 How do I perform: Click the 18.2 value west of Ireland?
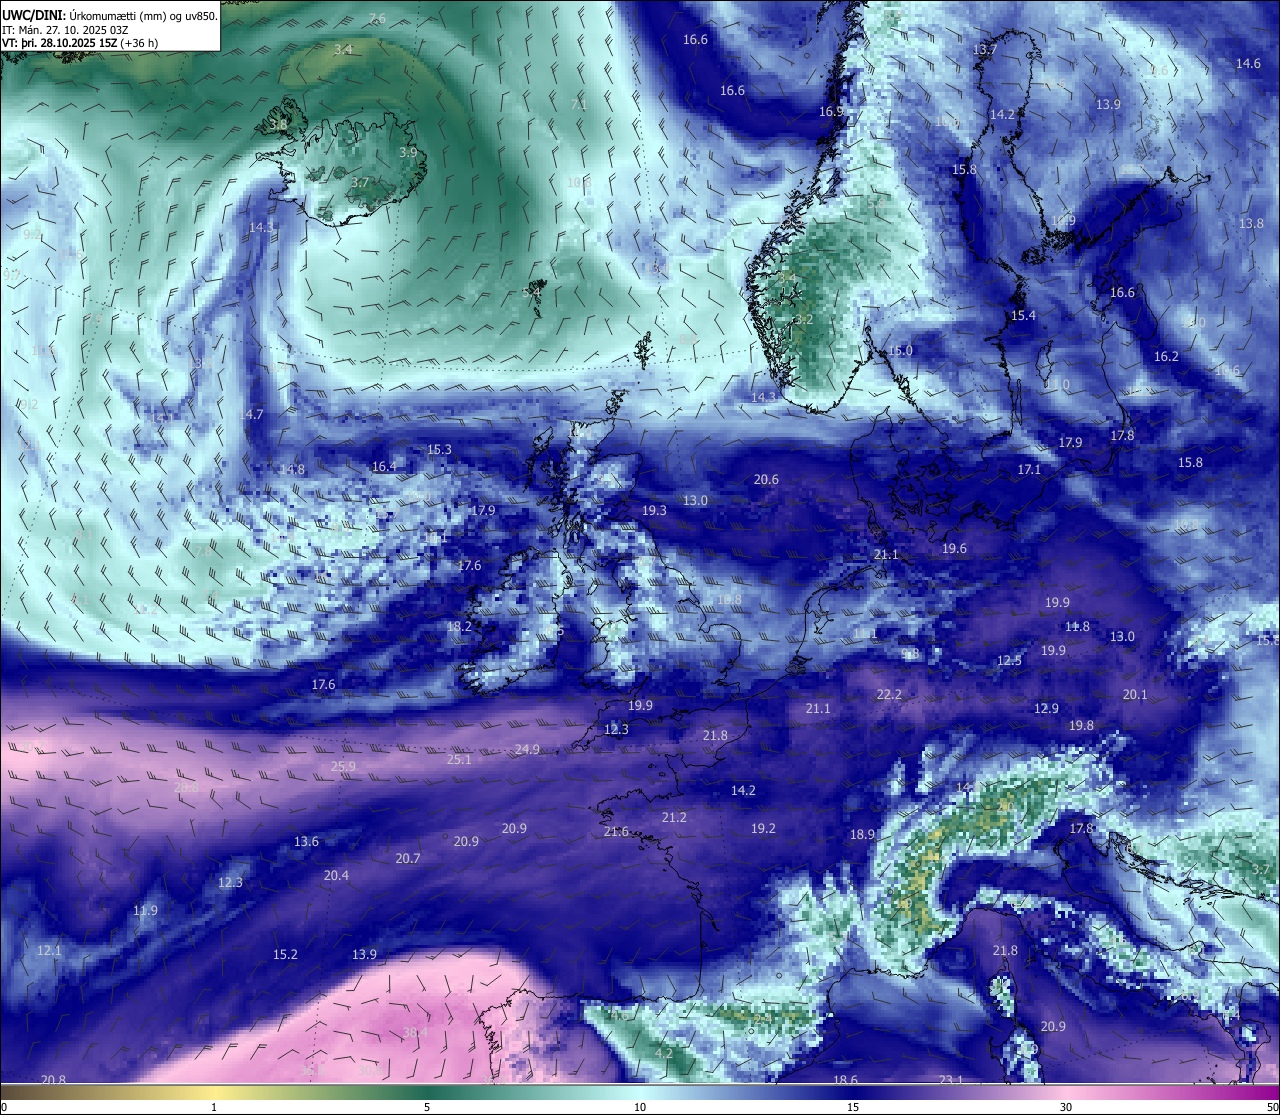(x=459, y=627)
